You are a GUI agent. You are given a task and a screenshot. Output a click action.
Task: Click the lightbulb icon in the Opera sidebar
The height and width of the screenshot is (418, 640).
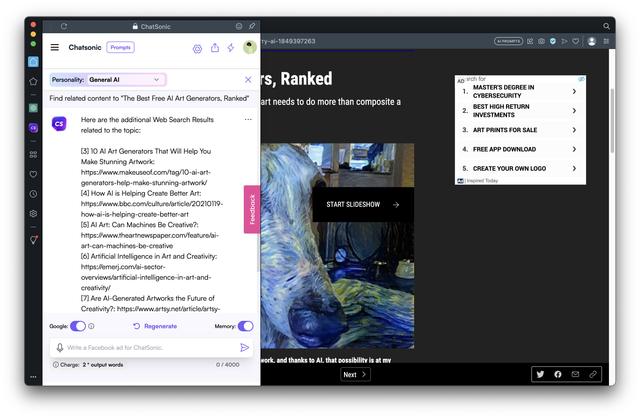point(33,240)
